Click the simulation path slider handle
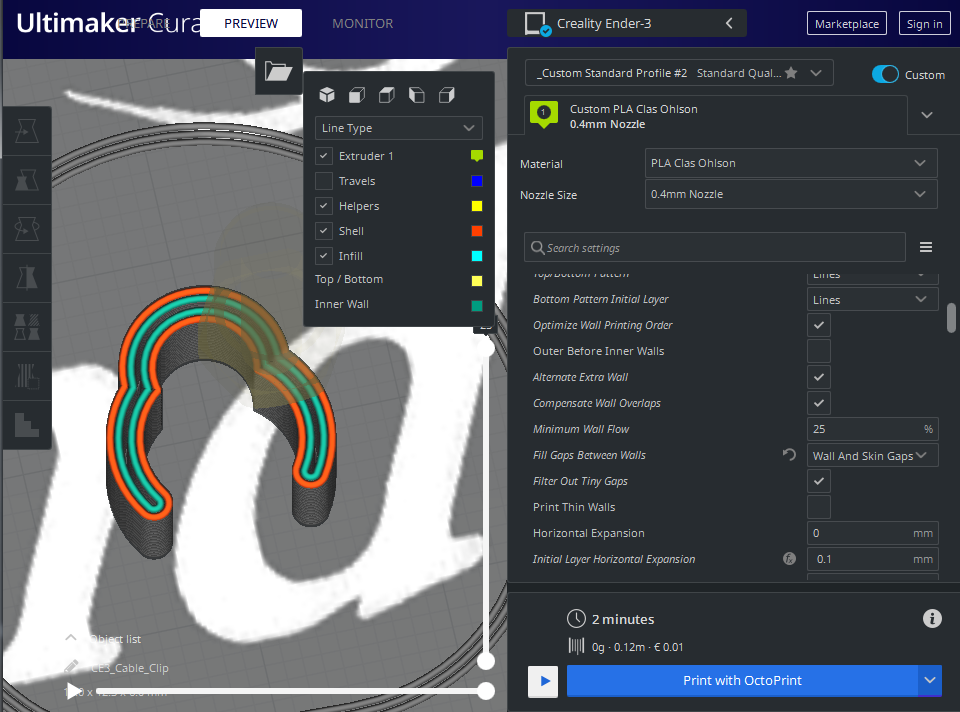The image size is (960, 712). (486, 691)
